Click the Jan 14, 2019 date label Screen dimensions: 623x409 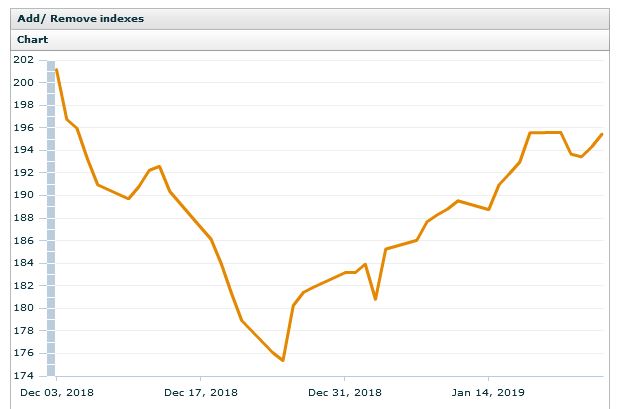tap(488, 393)
